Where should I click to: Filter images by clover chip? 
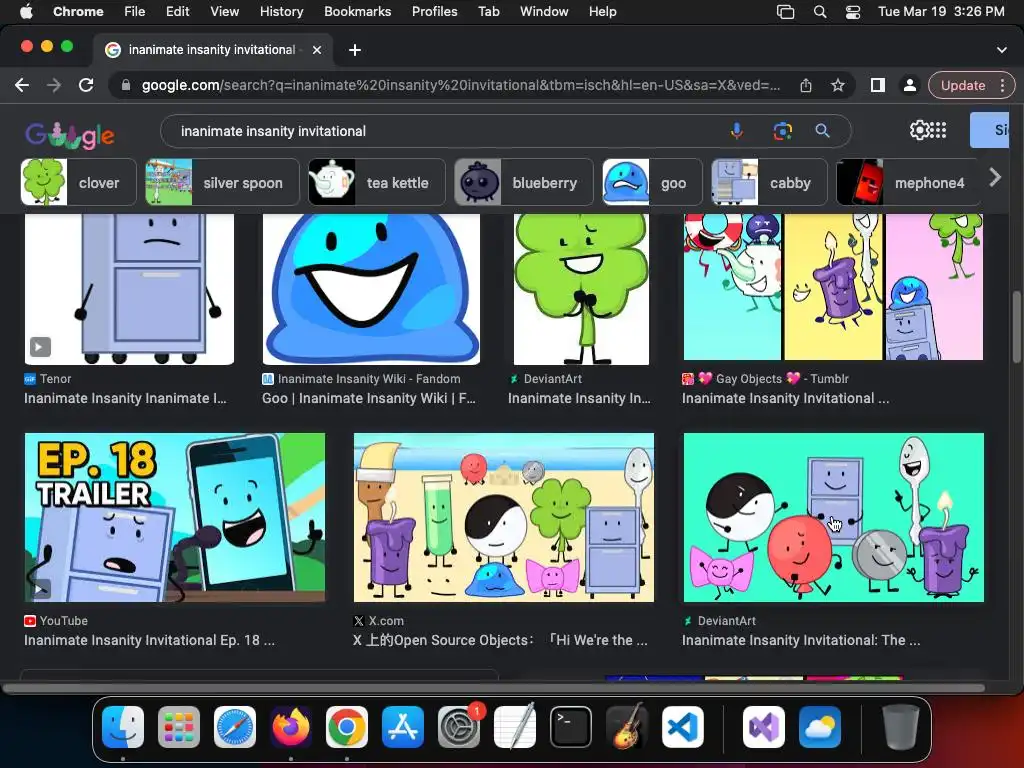point(78,182)
